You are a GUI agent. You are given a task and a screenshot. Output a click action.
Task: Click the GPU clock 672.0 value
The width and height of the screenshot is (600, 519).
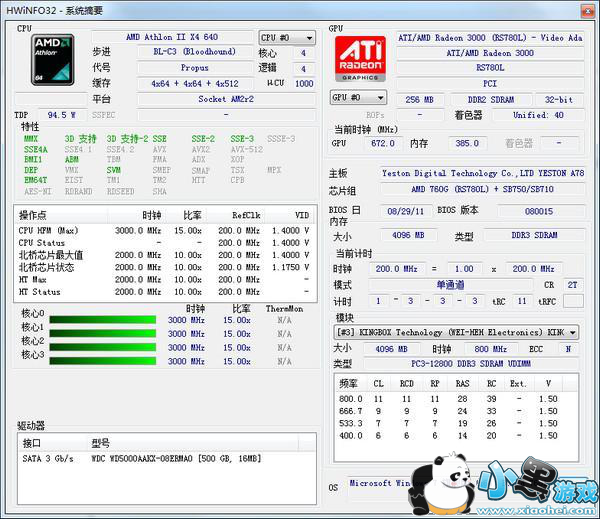[383, 144]
